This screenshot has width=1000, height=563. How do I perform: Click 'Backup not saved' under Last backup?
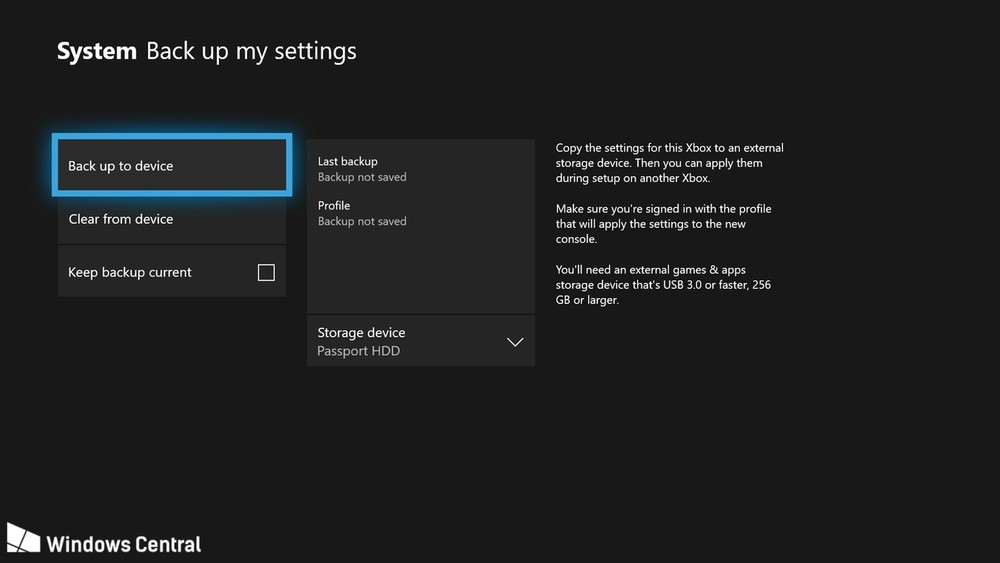click(362, 177)
